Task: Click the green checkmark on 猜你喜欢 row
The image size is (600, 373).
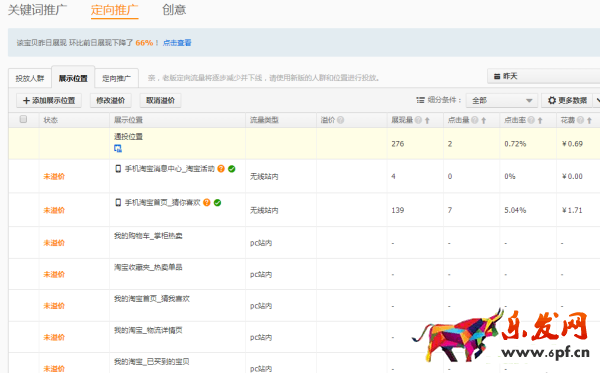Action: pos(217,203)
